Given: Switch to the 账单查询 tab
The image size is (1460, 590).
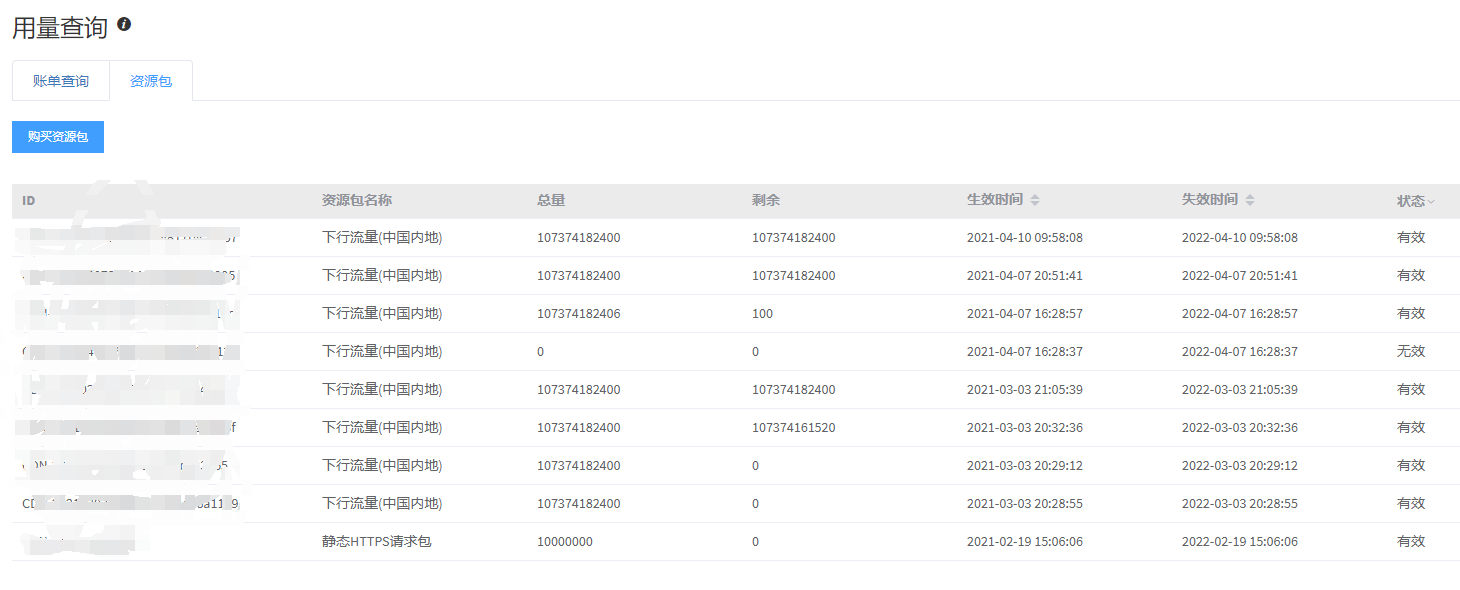Looking at the screenshot, I should 61,81.
